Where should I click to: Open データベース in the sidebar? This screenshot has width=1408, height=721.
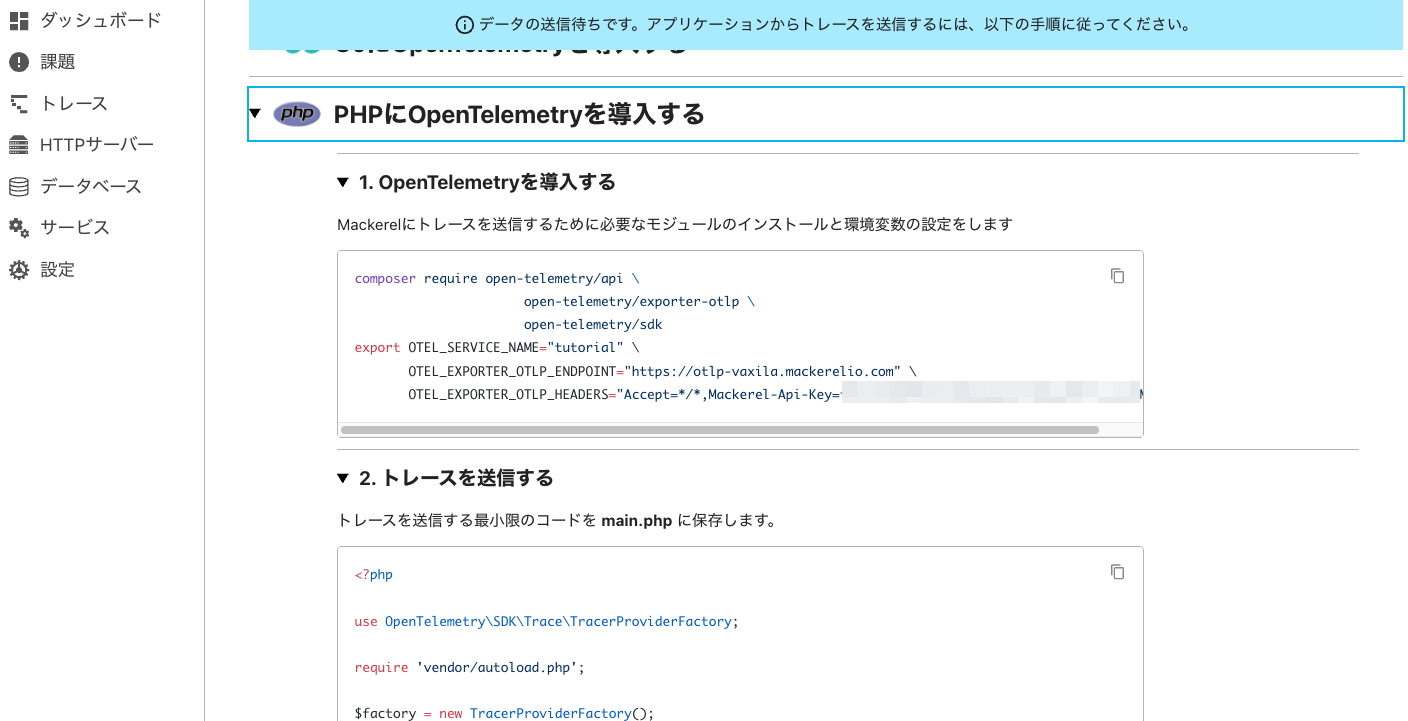[91, 186]
